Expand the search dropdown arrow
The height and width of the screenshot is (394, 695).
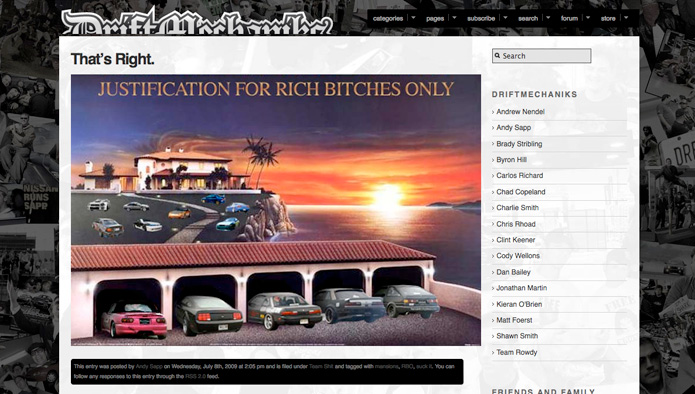548,18
